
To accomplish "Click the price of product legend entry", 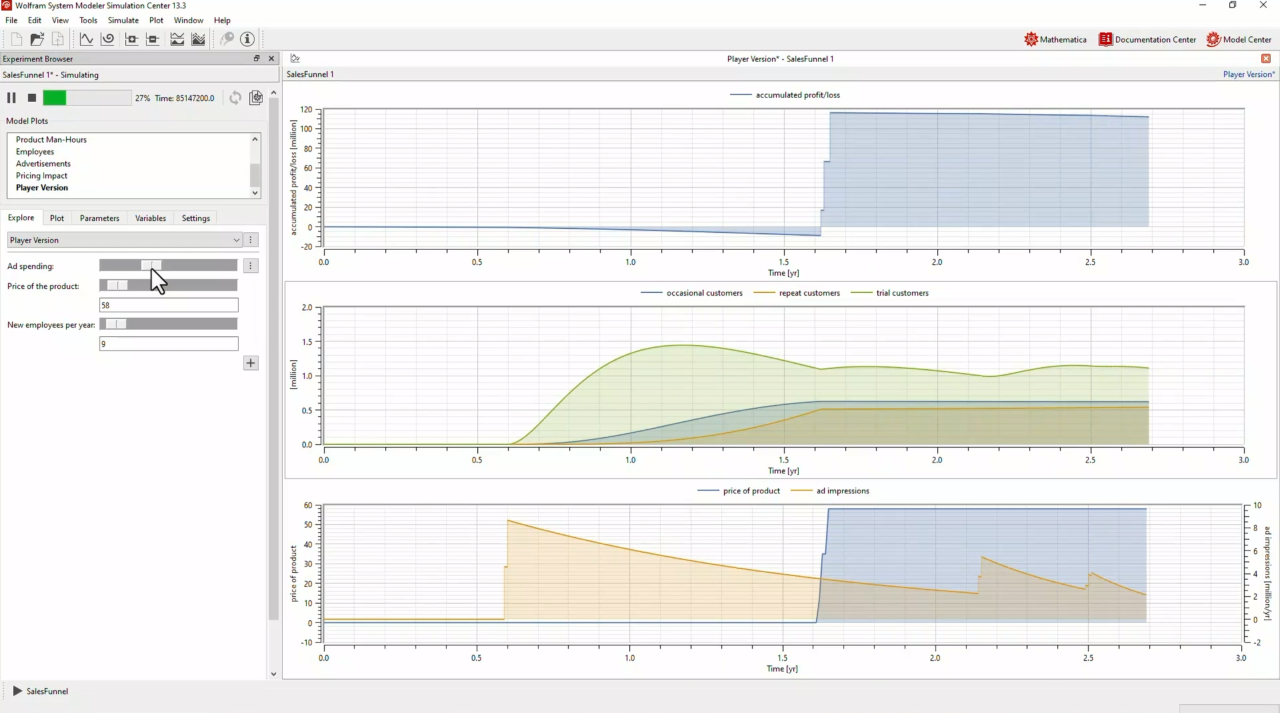I will point(738,491).
